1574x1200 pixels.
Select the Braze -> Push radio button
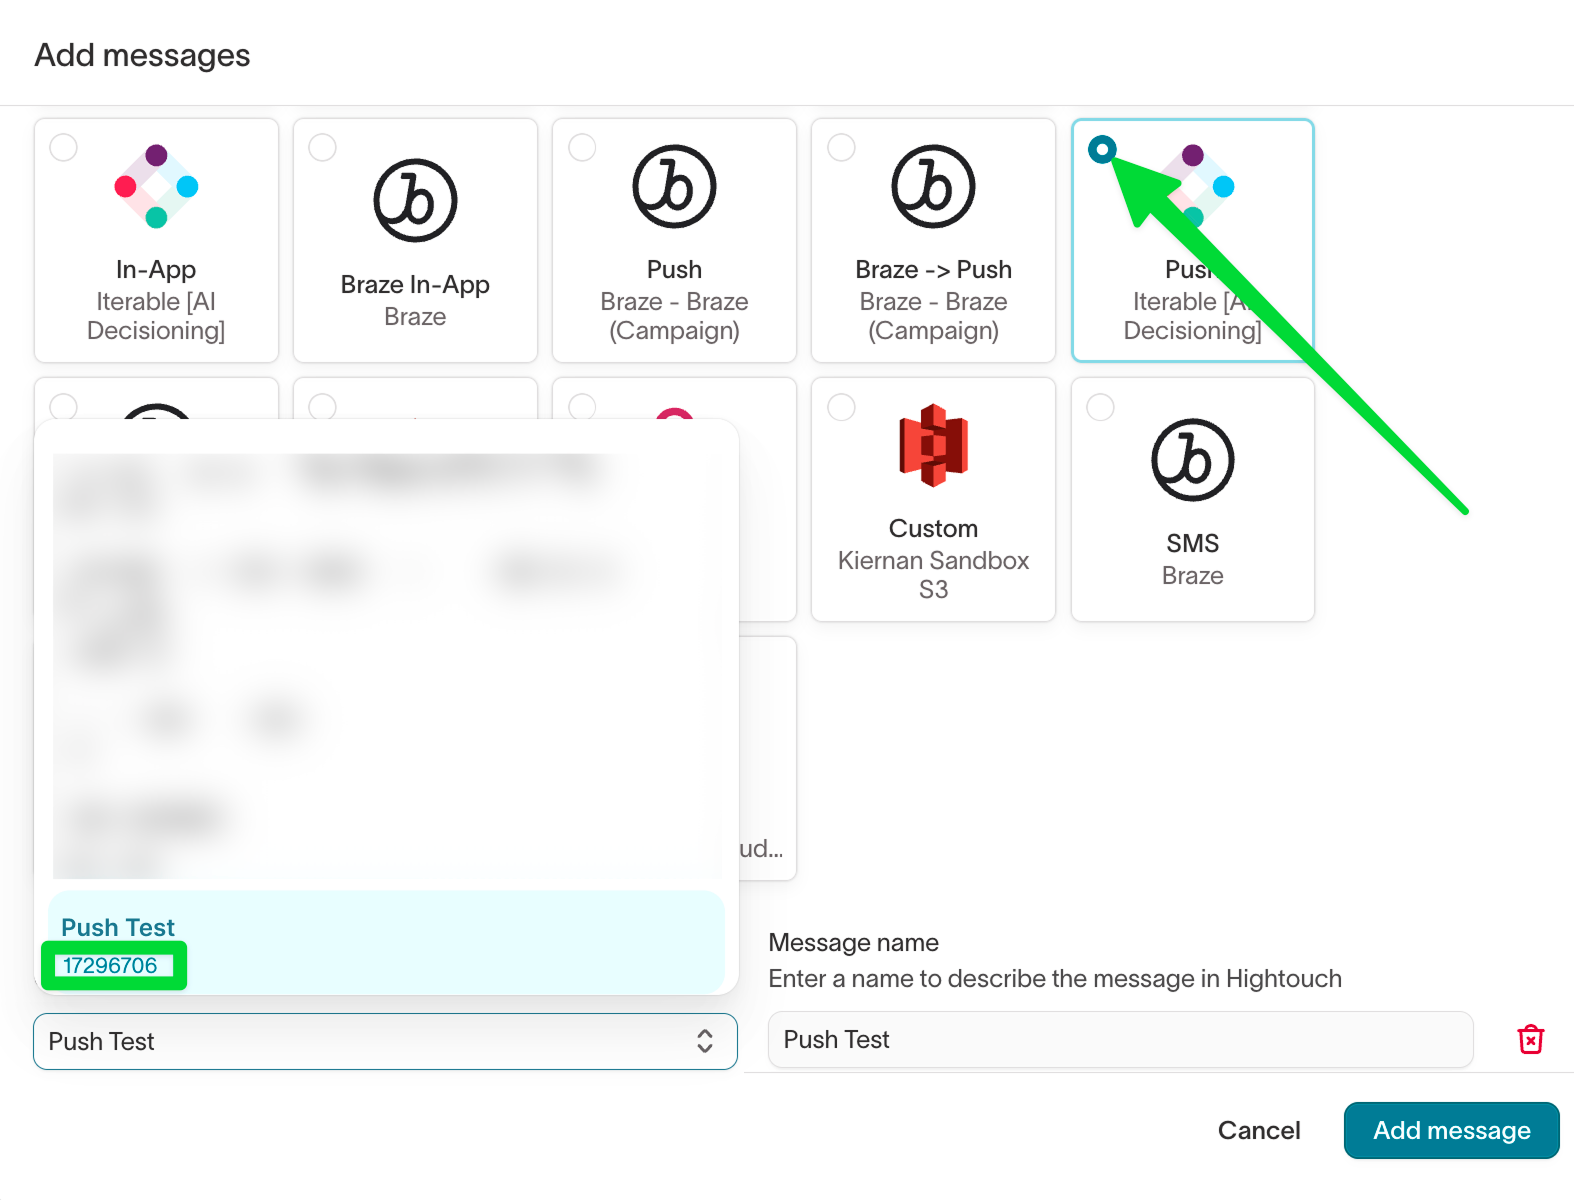click(841, 148)
